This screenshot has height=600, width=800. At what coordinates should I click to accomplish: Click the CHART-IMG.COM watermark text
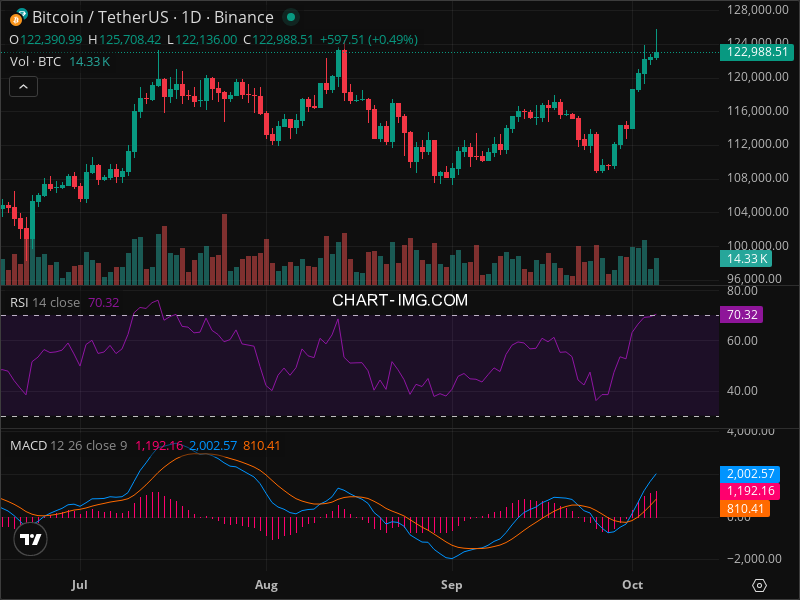[x=400, y=299]
